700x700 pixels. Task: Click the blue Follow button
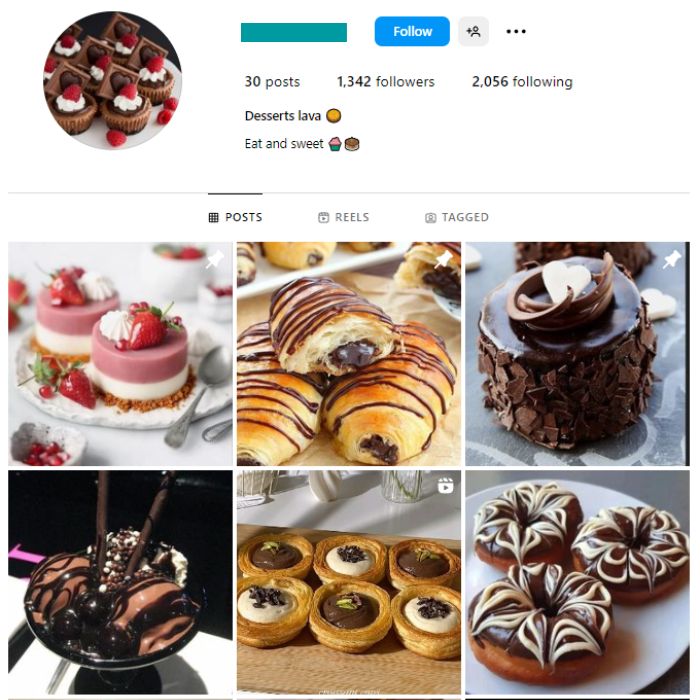pos(412,31)
